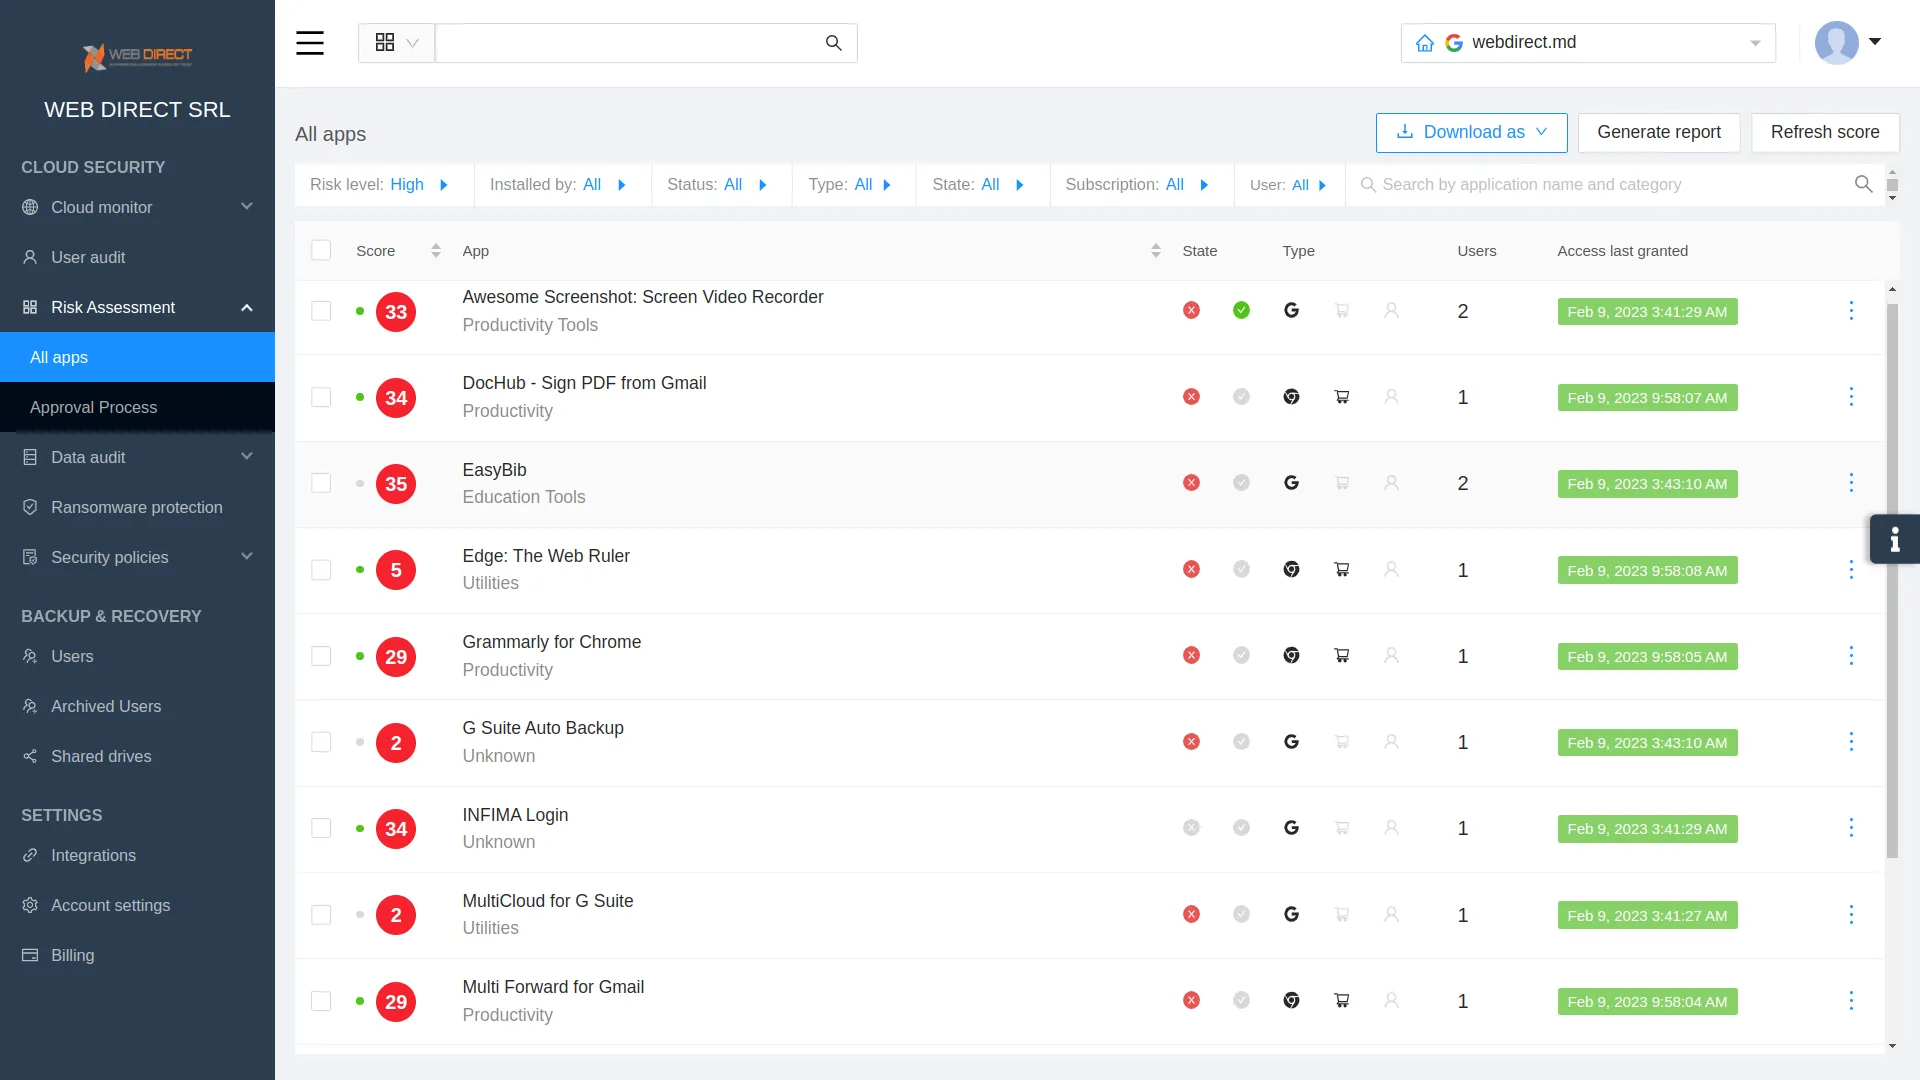Select Grammarly for Chrome checkbox
The image size is (1920, 1080).
coord(321,656)
